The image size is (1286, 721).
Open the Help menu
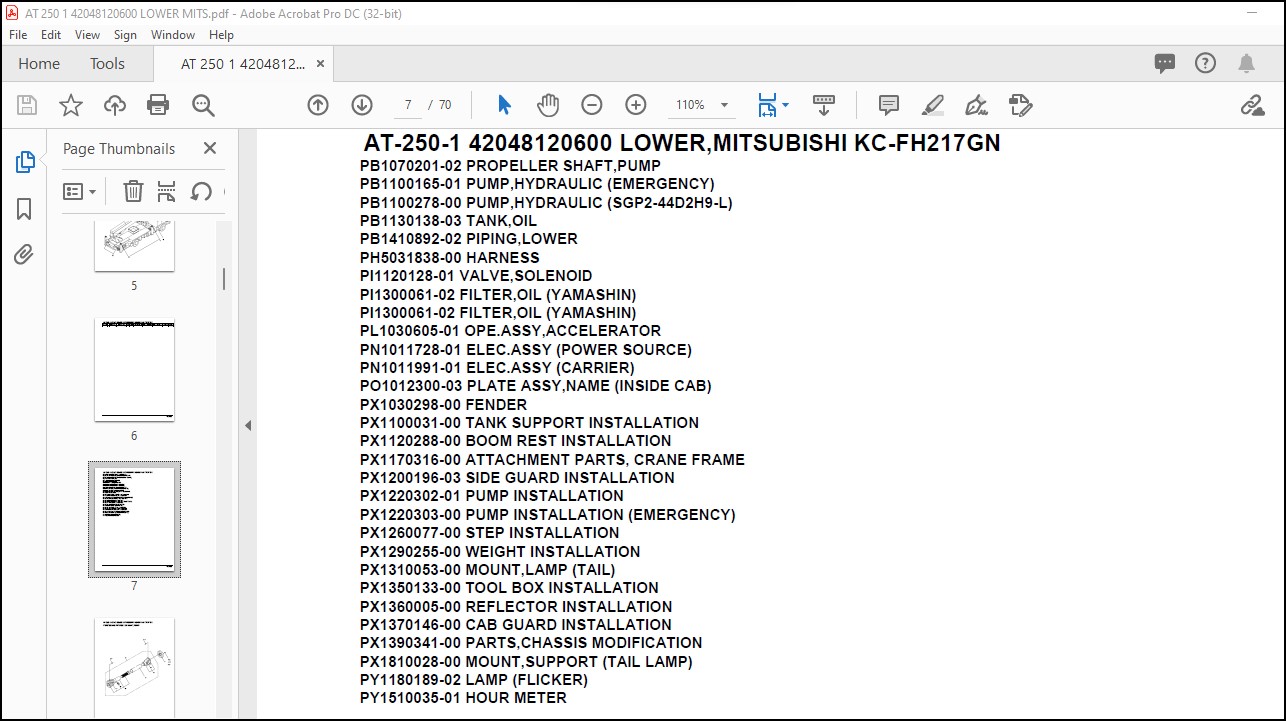click(x=221, y=34)
